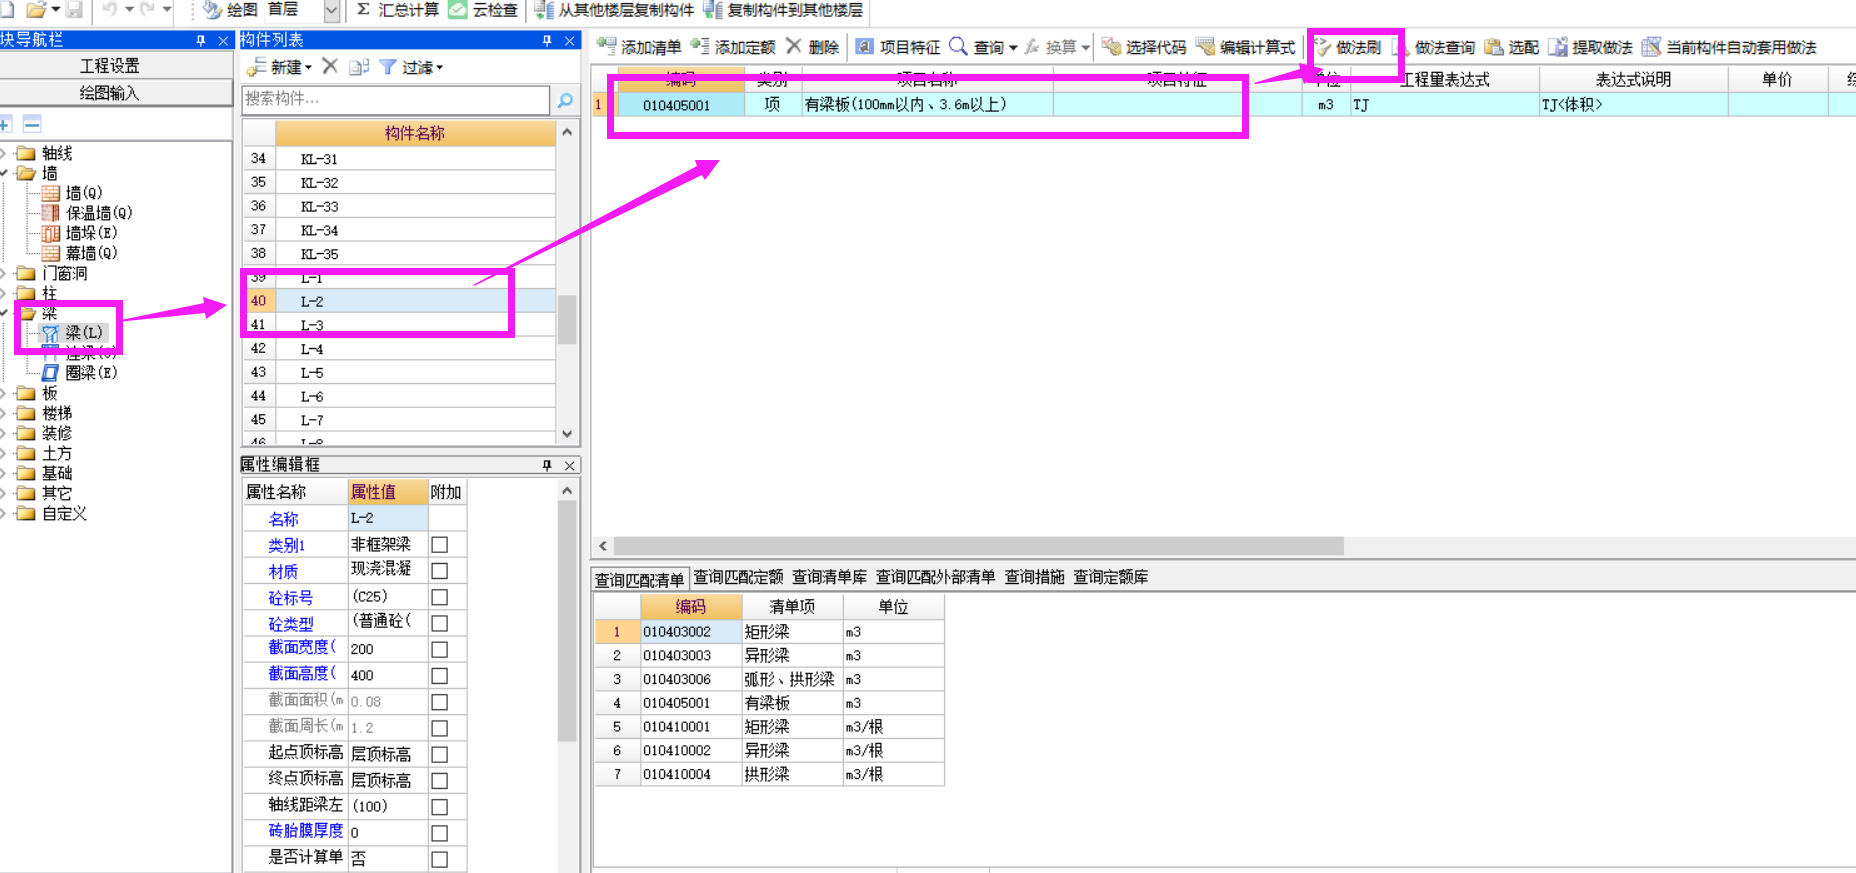
Task: Select 有梁板 row in matching bill list
Action: [x=769, y=703]
